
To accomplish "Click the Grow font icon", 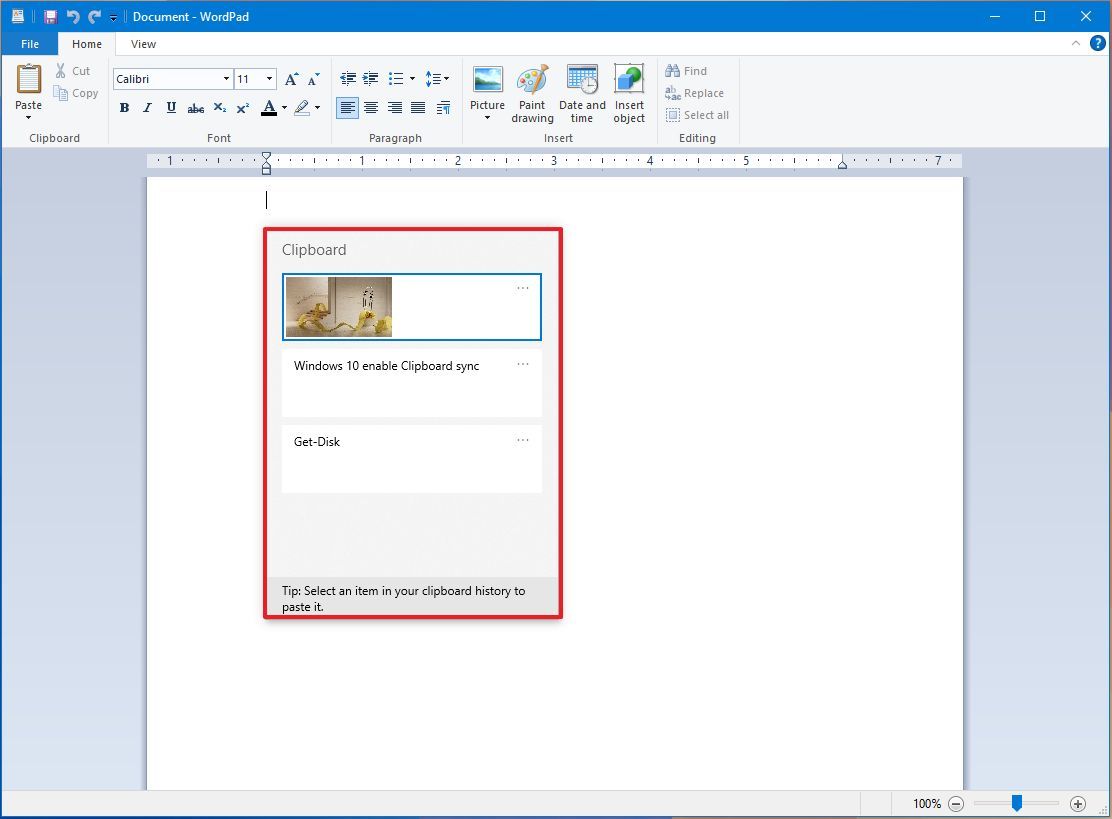I will tap(291, 78).
